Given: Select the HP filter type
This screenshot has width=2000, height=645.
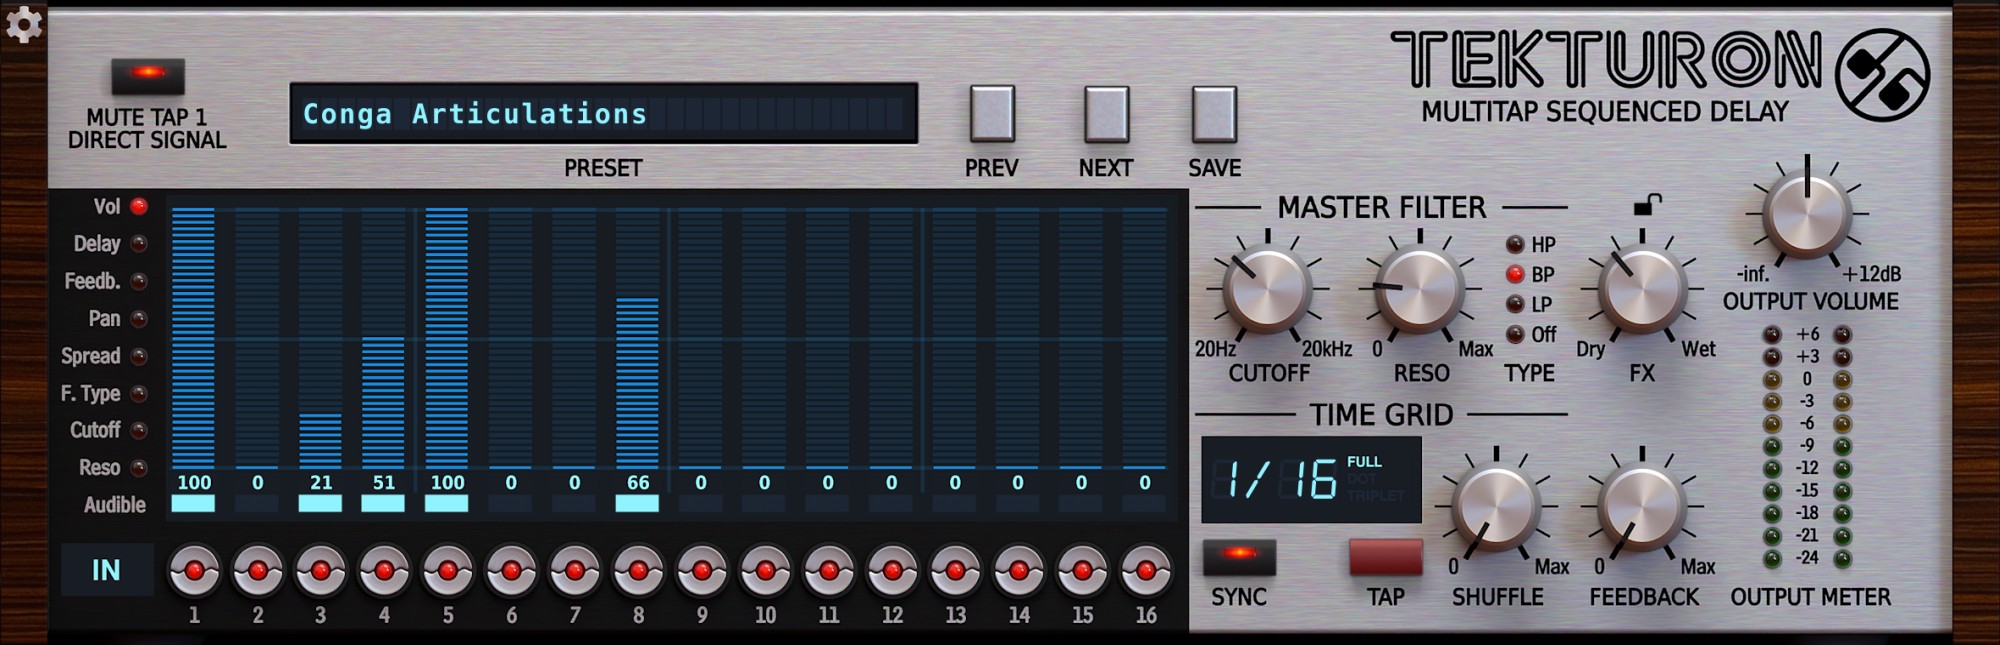Looking at the screenshot, I should pyautogui.click(x=1516, y=245).
